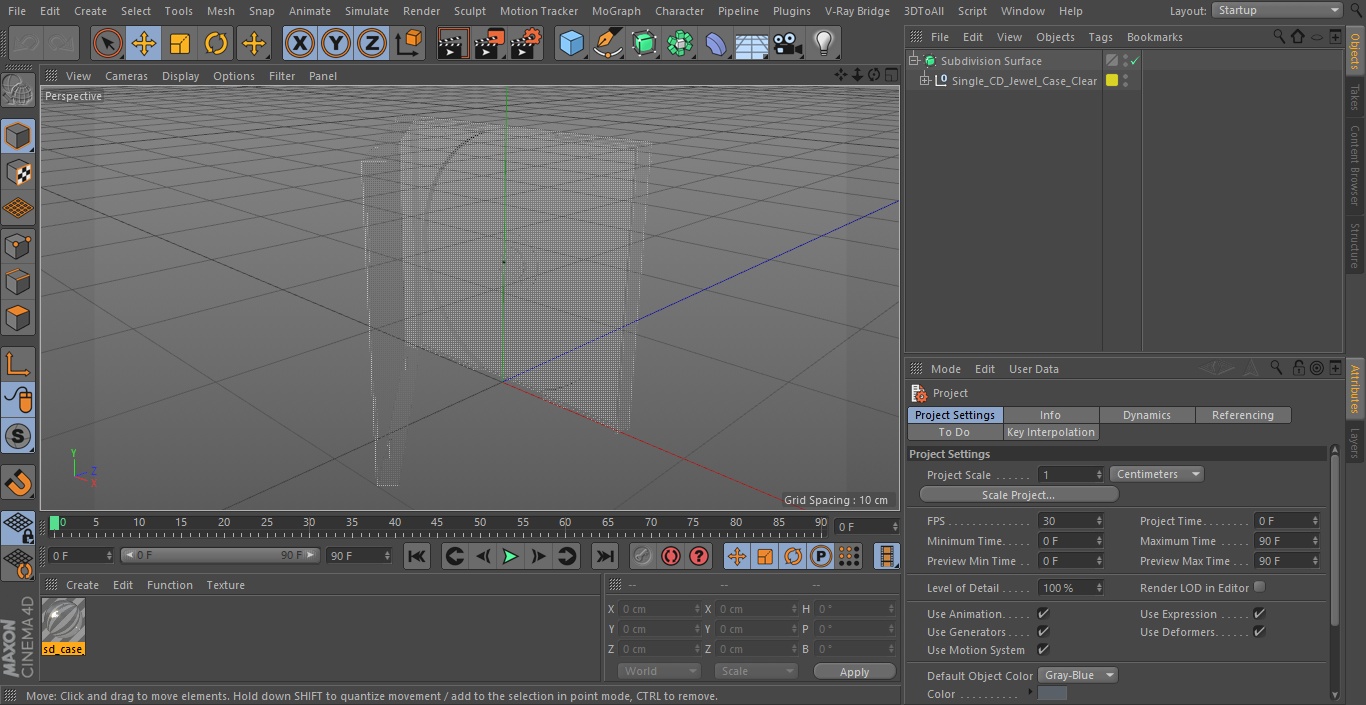The image size is (1366, 705).
Task: Toggle Use Animation checkbox
Action: pyautogui.click(x=1043, y=614)
